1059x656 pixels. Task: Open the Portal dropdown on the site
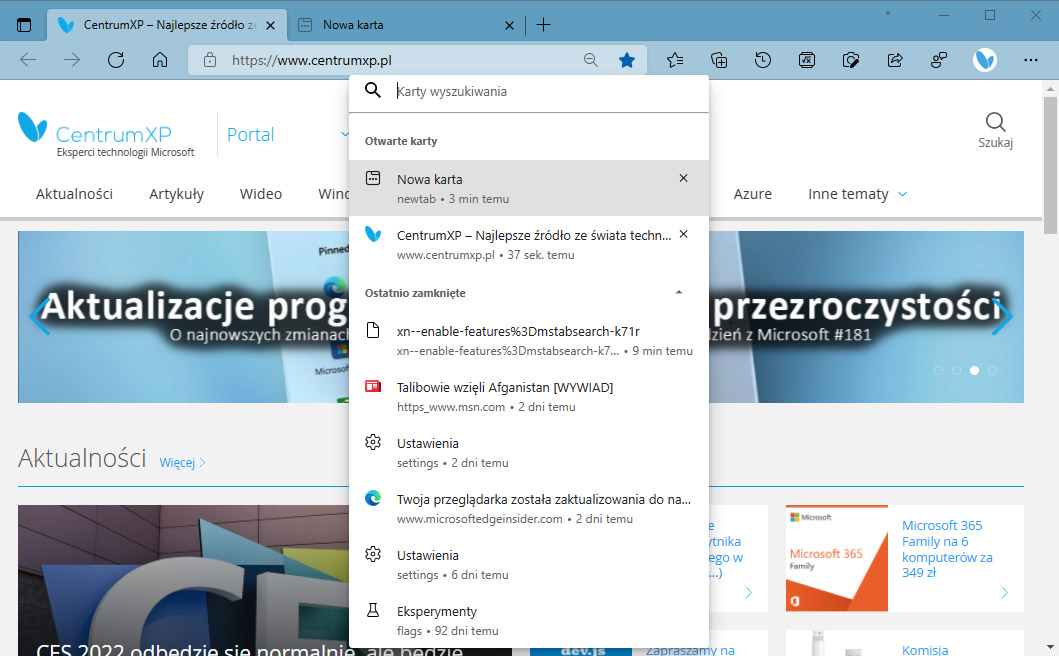tap(288, 134)
